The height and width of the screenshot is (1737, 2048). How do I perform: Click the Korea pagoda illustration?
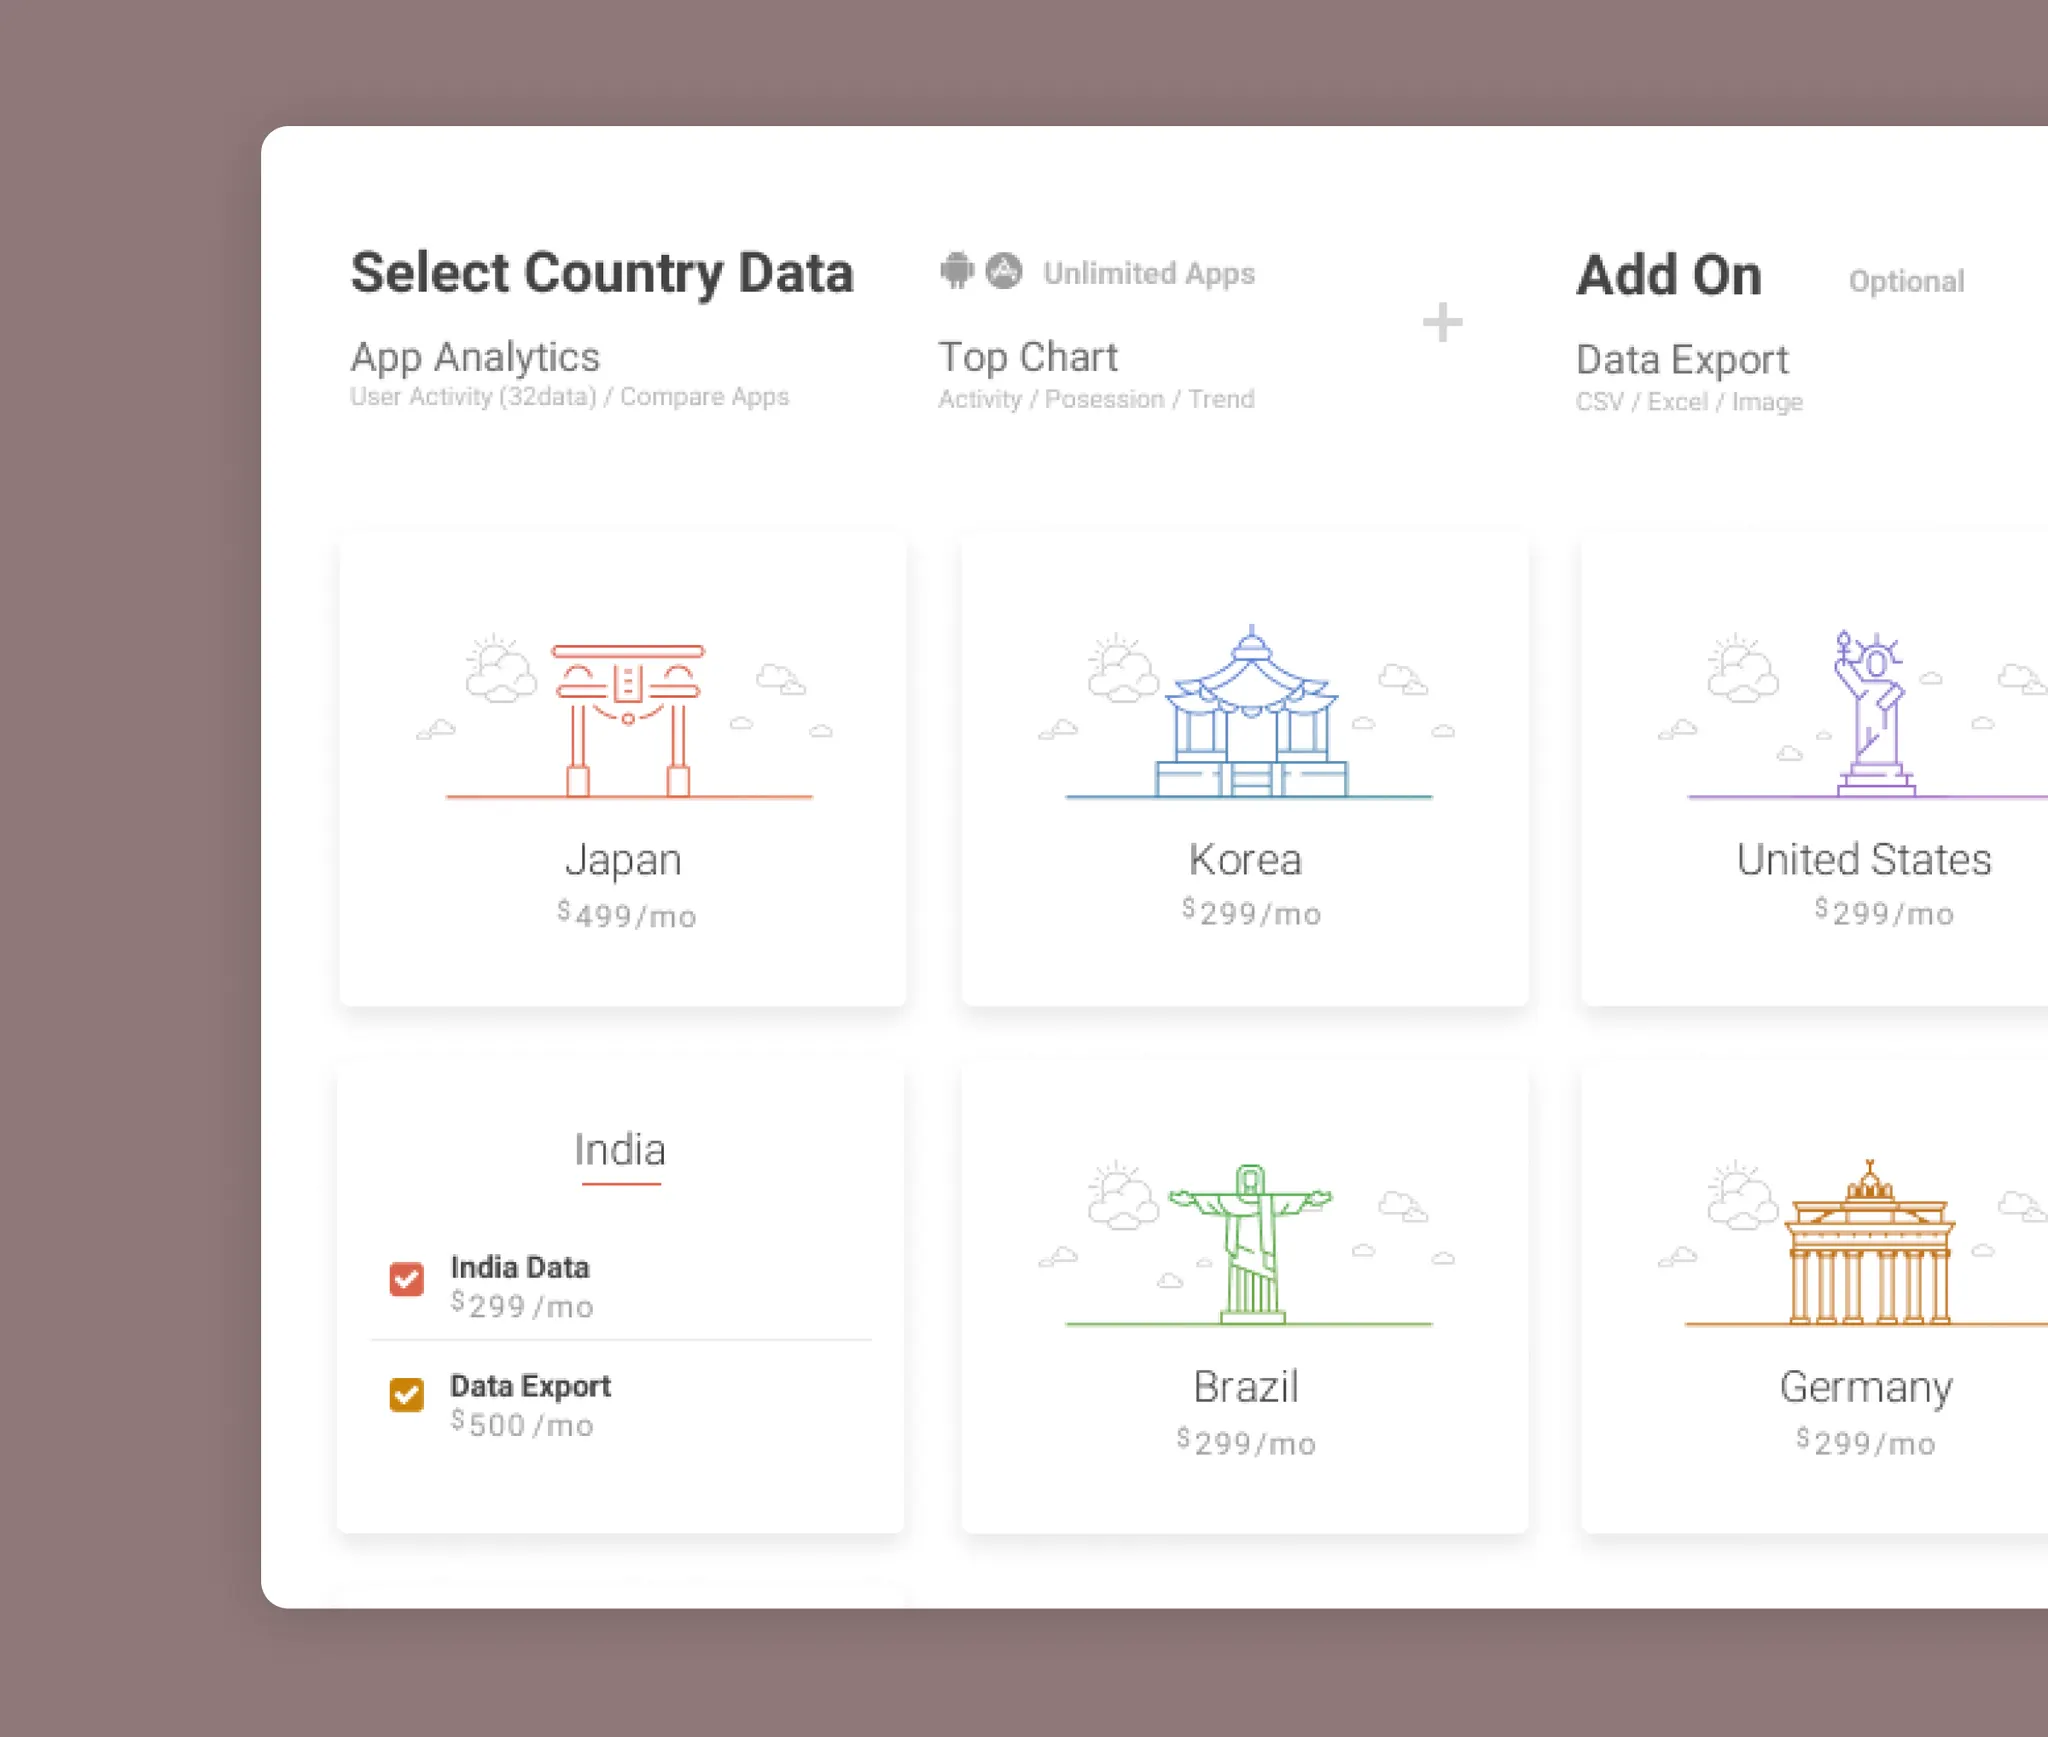pyautogui.click(x=1250, y=714)
